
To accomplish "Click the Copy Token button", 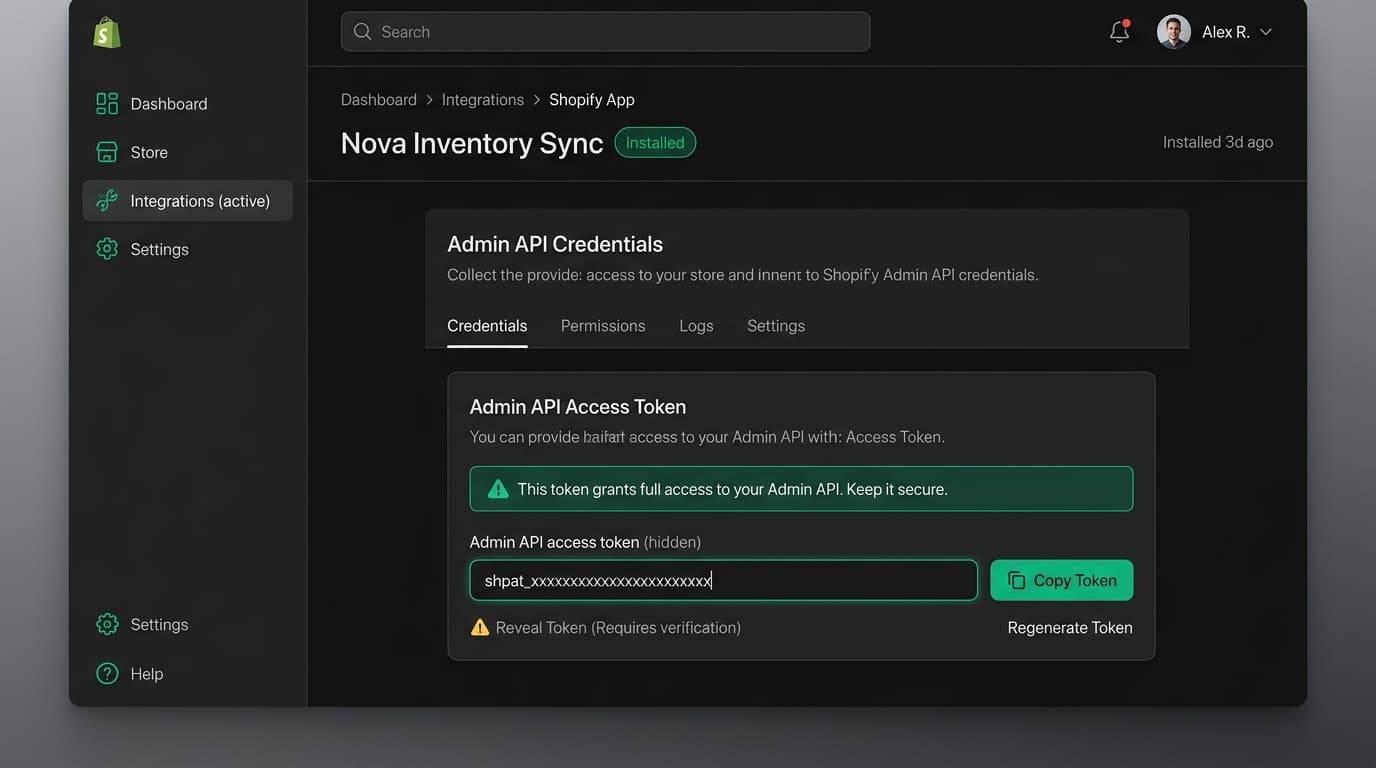I will (x=1062, y=580).
